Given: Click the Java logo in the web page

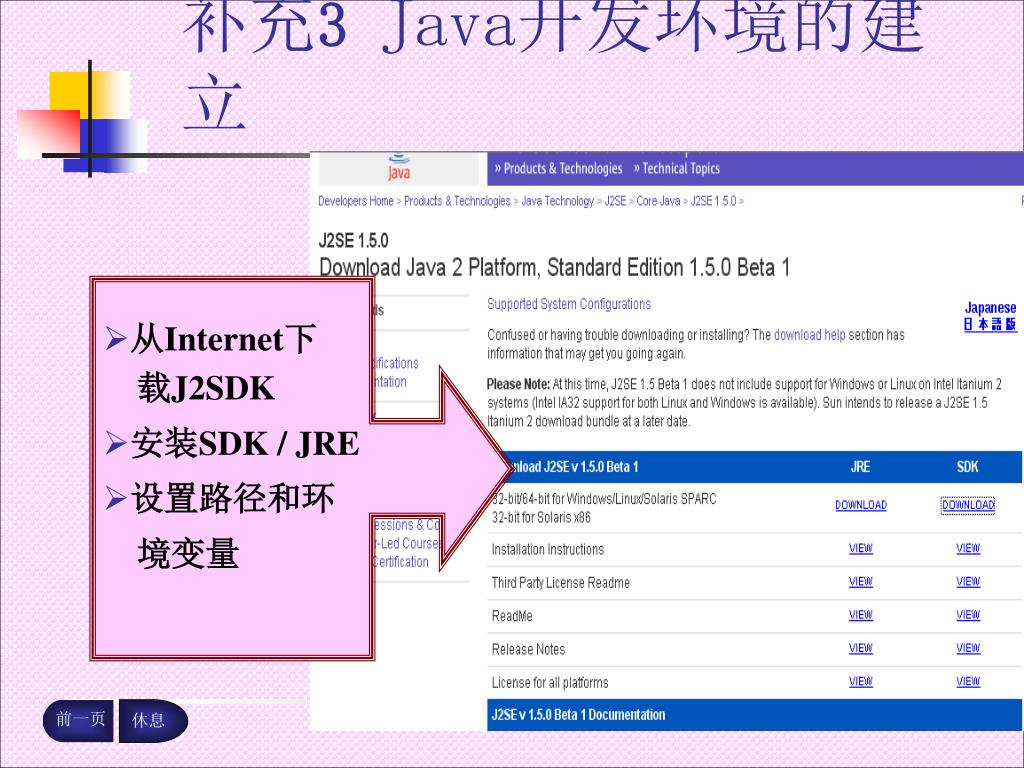Looking at the screenshot, I should click(x=399, y=168).
